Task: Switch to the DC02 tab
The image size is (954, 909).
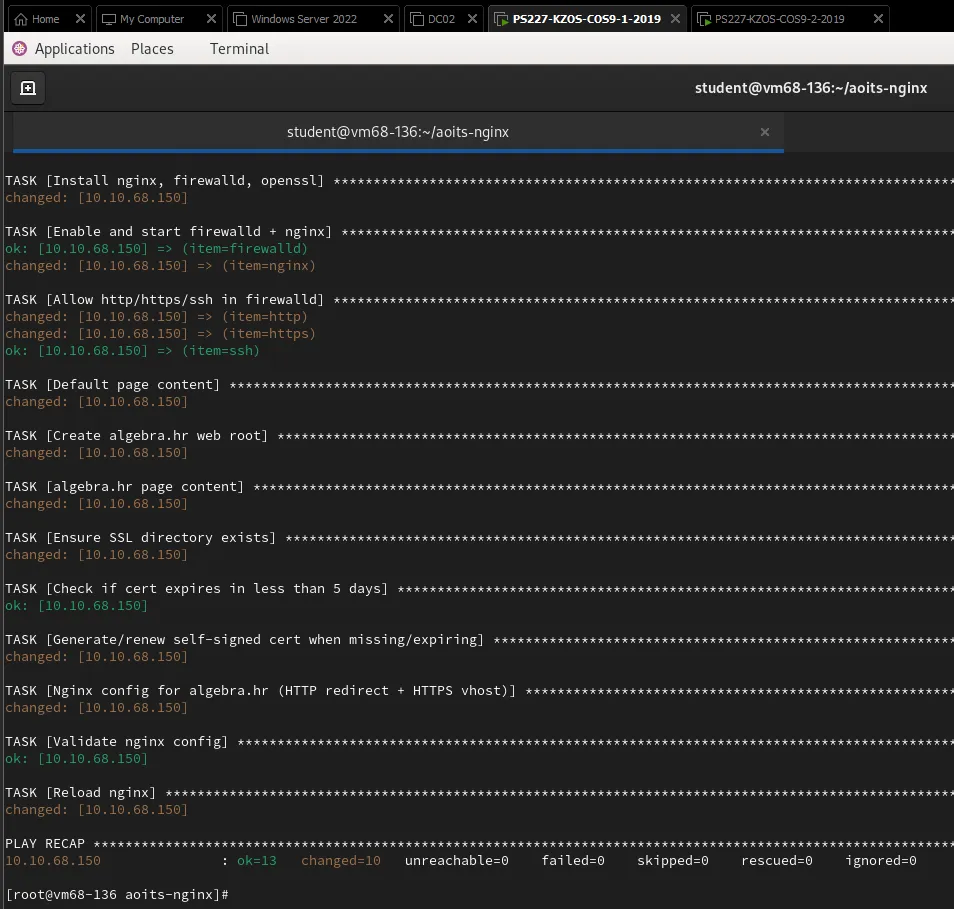Action: (x=438, y=18)
